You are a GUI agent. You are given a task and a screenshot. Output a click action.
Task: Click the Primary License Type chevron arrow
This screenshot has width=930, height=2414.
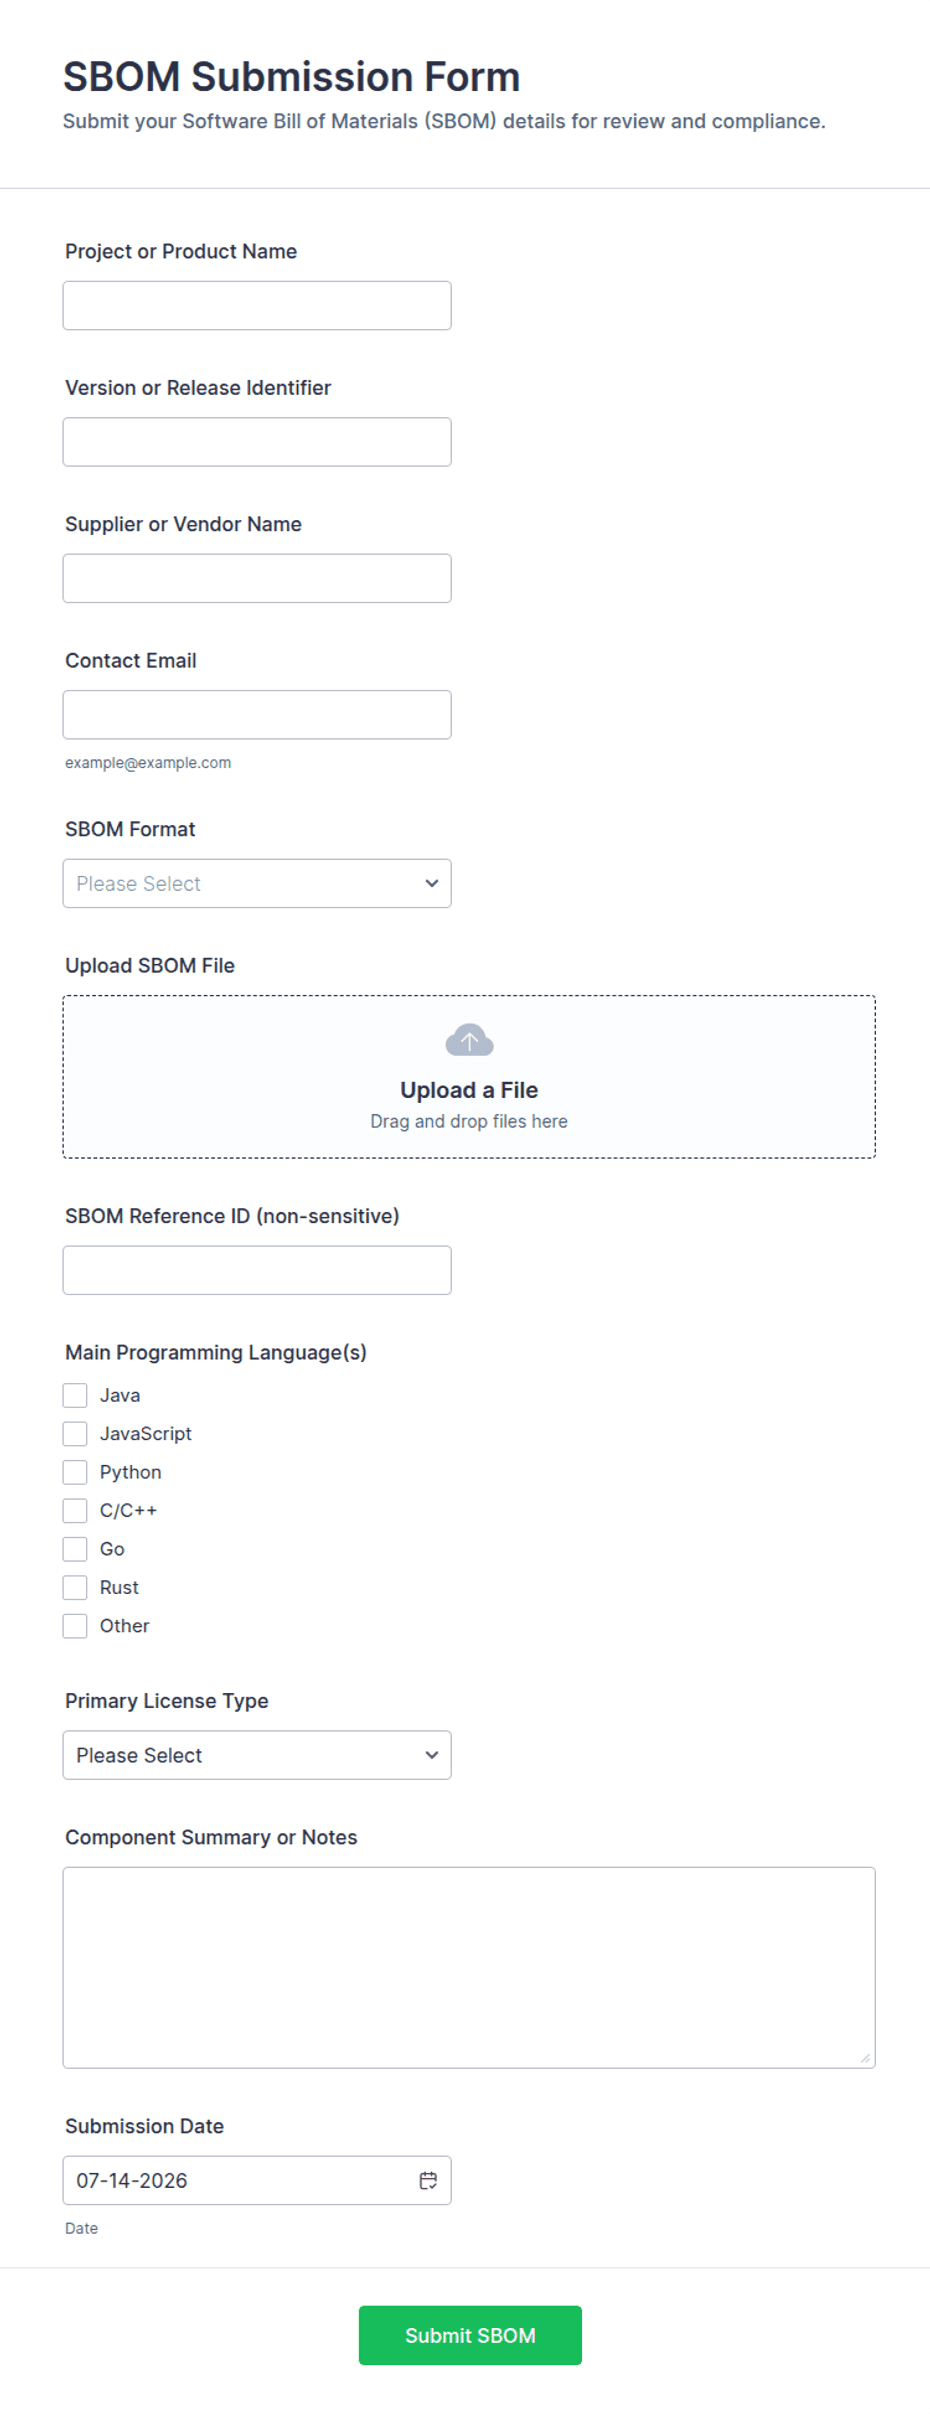[x=432, y=1755]
